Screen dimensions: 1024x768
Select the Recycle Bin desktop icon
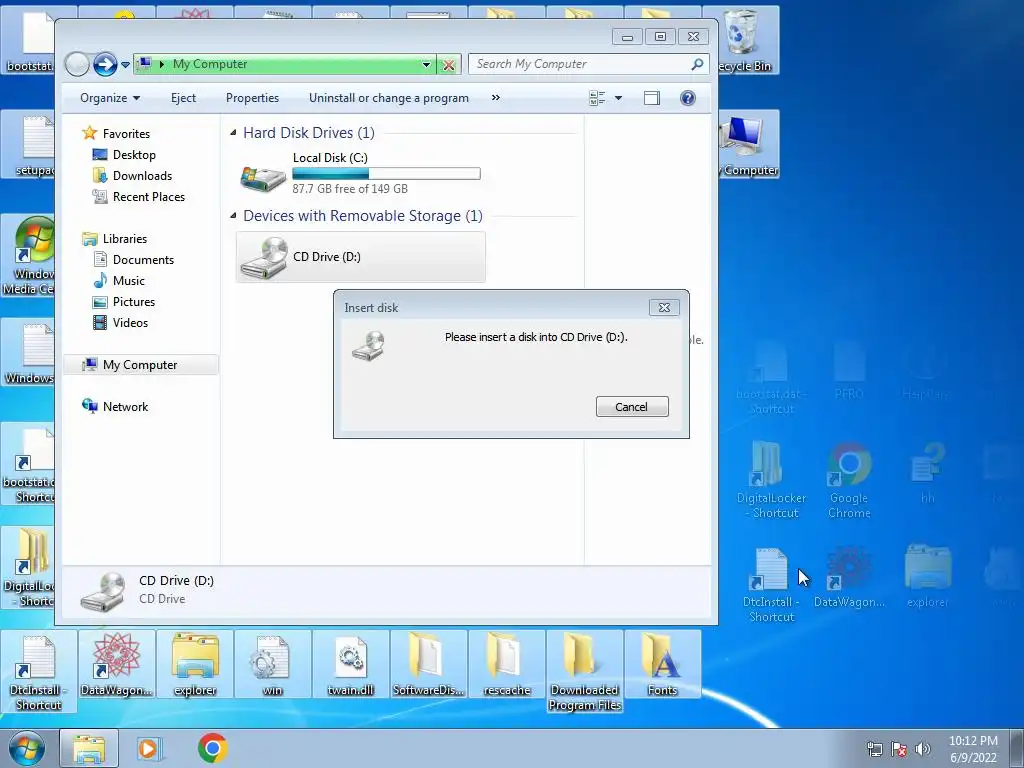(x=748, y=40)
